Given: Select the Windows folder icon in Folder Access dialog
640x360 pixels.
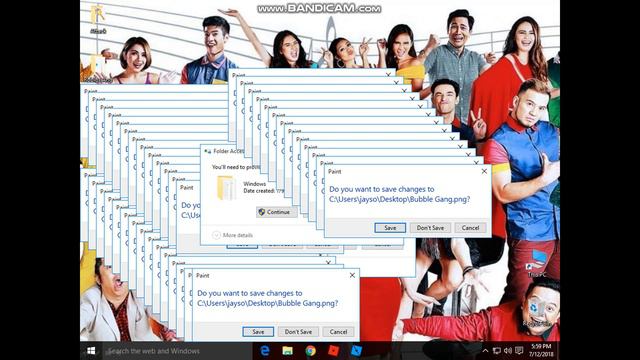Looking at the screenshot, I should pos(226,188).
